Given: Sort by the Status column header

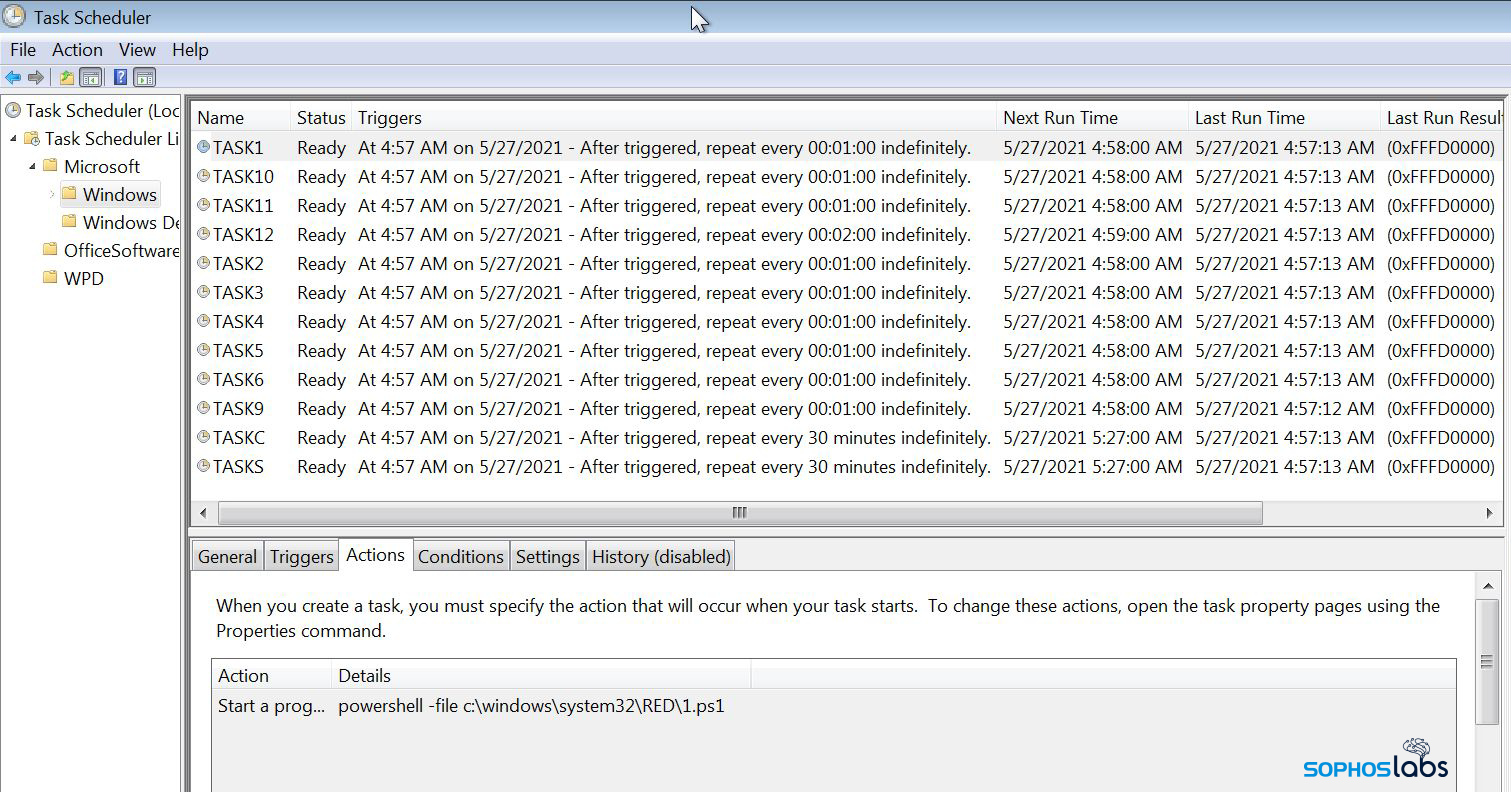Looking at the screenshot, I should click(x=321, y=118).
